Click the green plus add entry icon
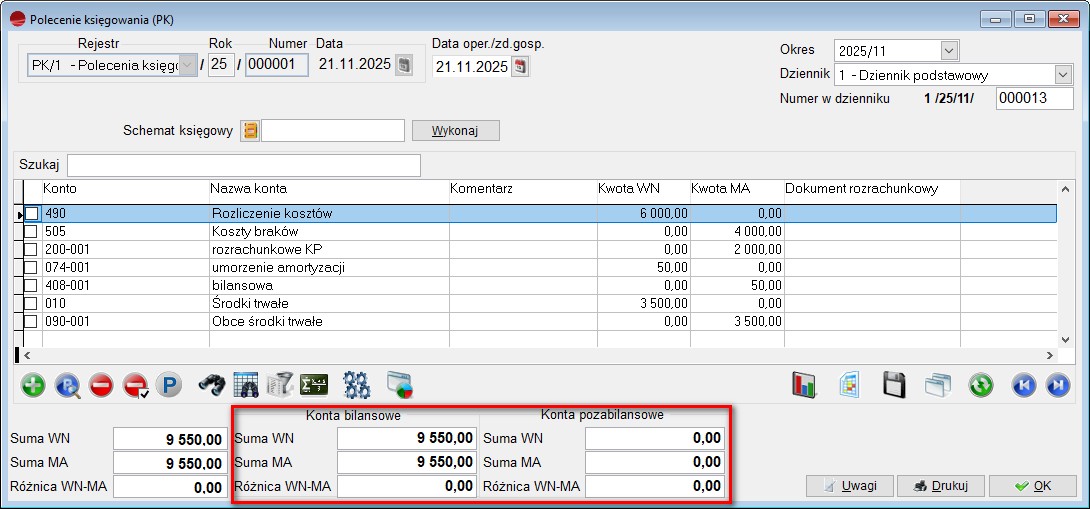This screenshot has height=509, width=1090. tap(33, 385)
